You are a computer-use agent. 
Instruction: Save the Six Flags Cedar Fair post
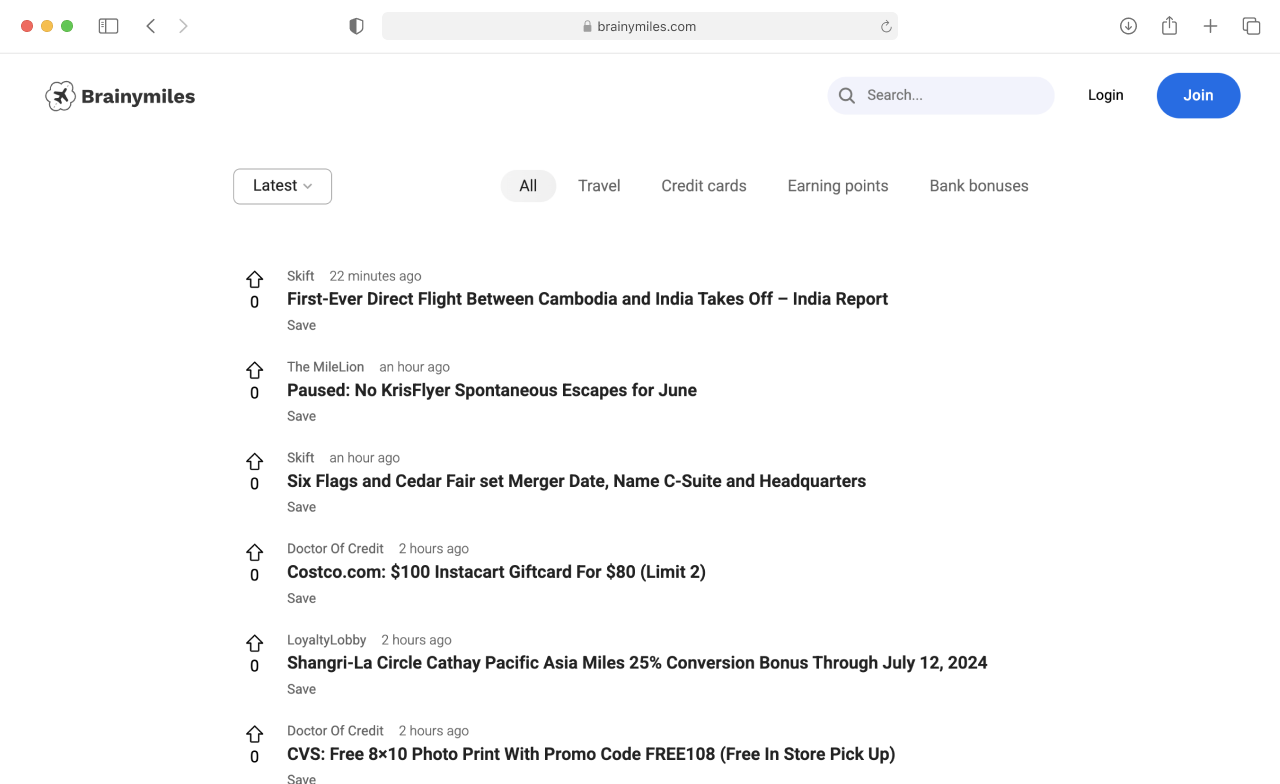point(301,507)
